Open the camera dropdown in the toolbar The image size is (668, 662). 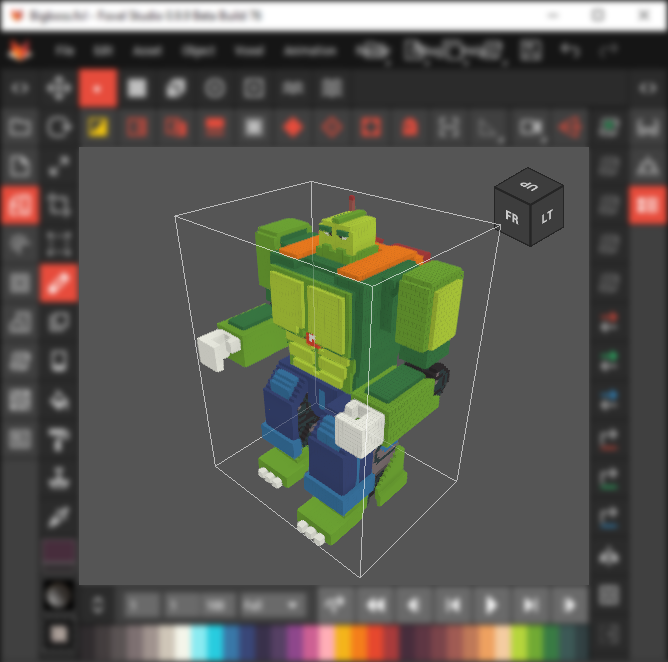click(530, 128)
